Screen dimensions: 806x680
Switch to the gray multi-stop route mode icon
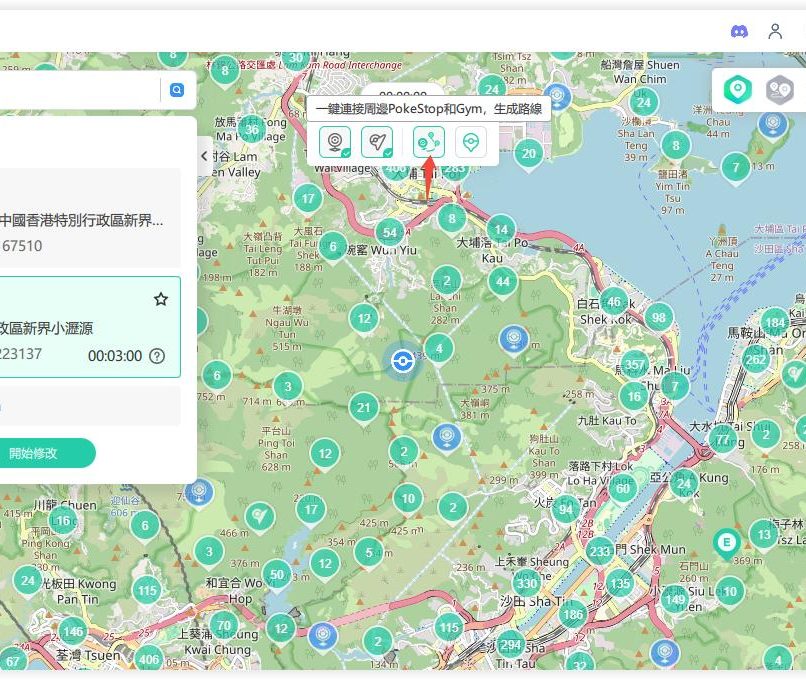click(x=780, y=90)
